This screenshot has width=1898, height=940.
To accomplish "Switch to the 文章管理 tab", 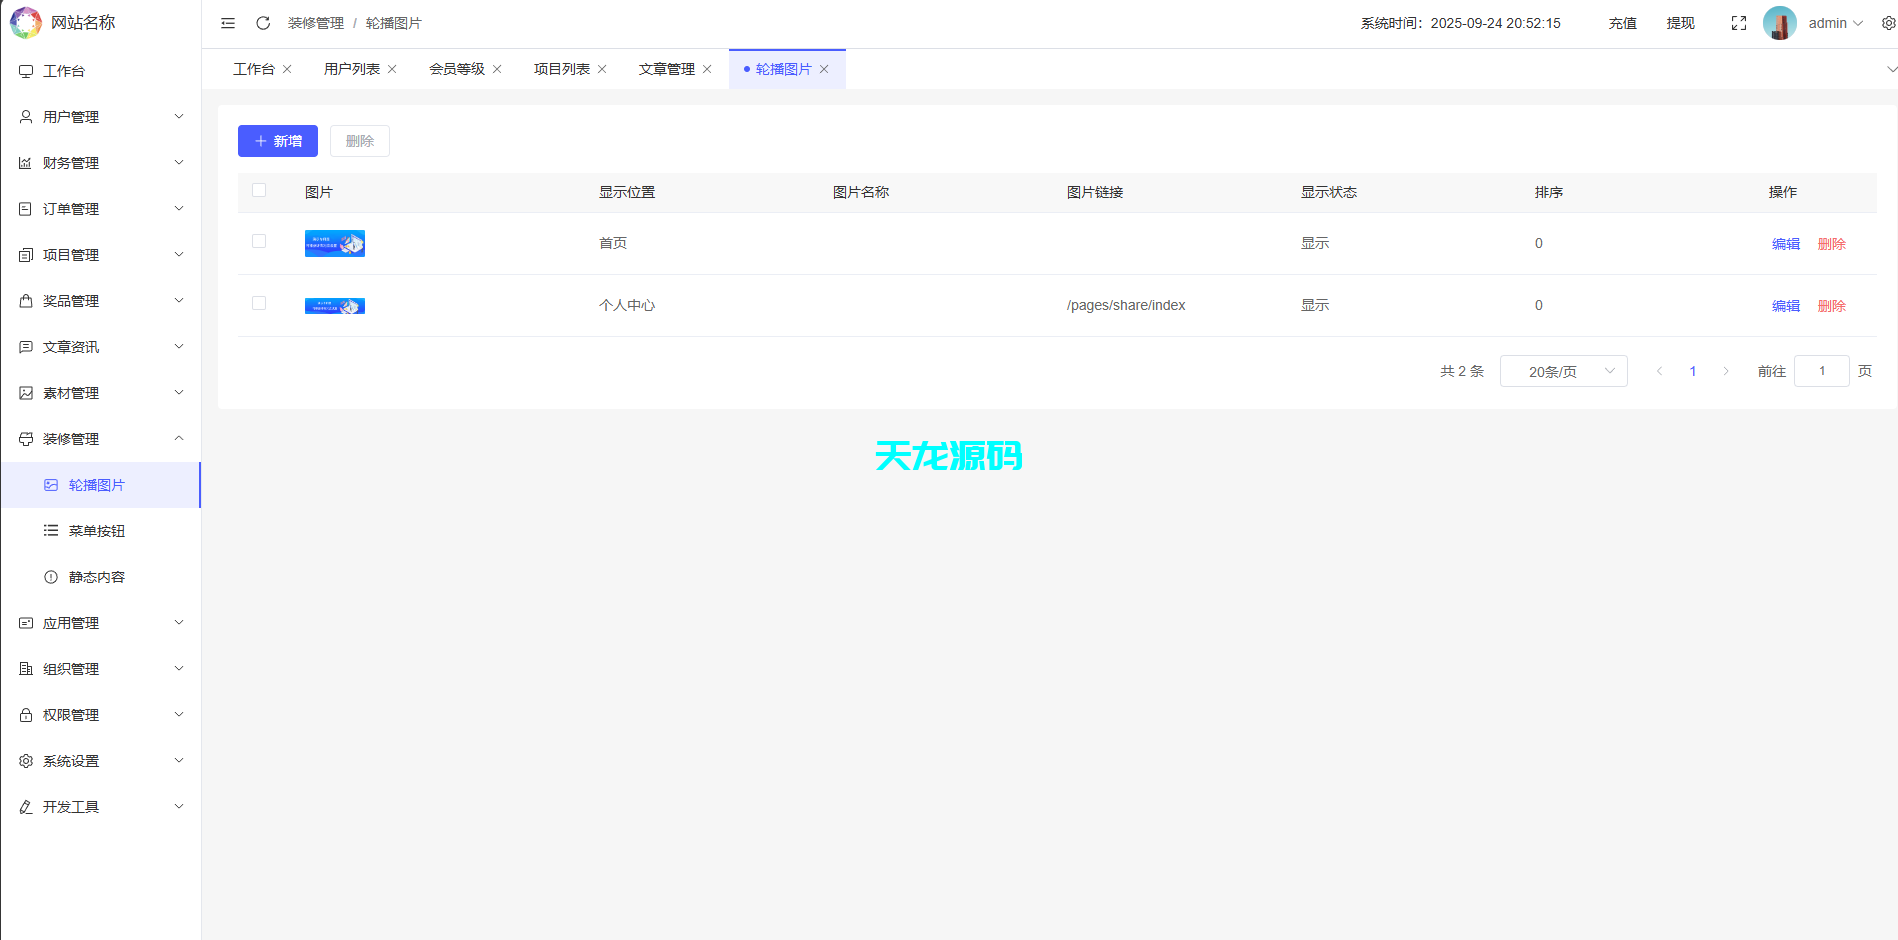I will coord(666,68).
